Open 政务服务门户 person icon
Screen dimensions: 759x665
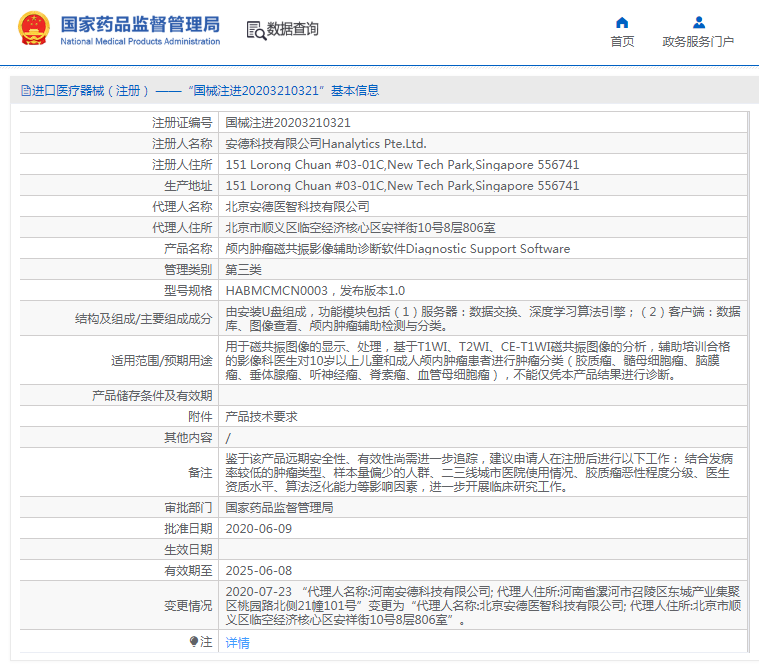click(x=698, y=23)
